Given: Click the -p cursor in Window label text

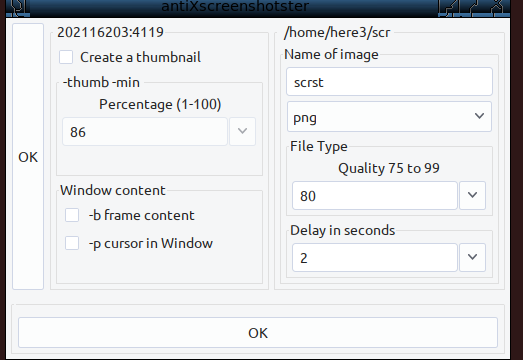Looking at the screenshot, I should coord(151,244).
